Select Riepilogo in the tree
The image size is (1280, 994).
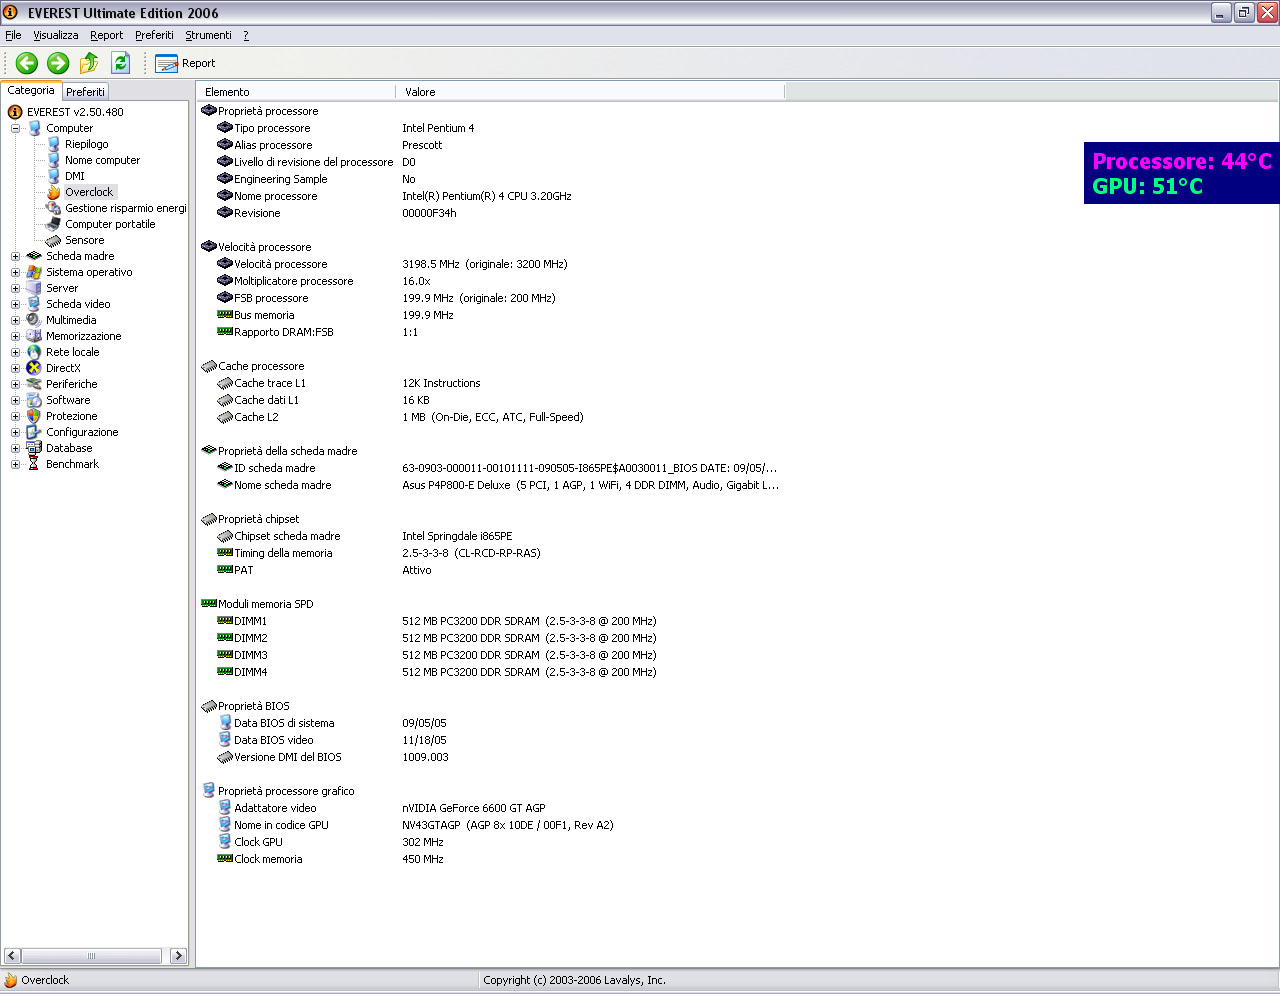87,144
